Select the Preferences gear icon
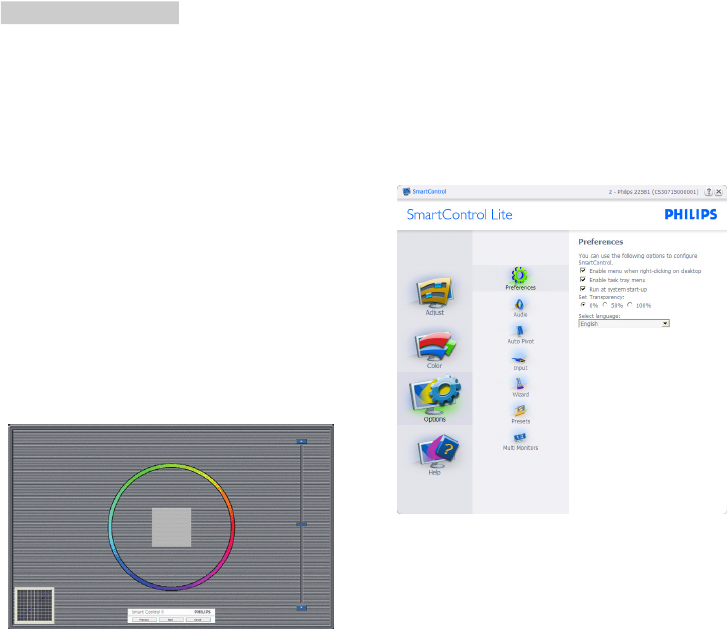Screen dimensions: 727x629 (x=519, y=275)
